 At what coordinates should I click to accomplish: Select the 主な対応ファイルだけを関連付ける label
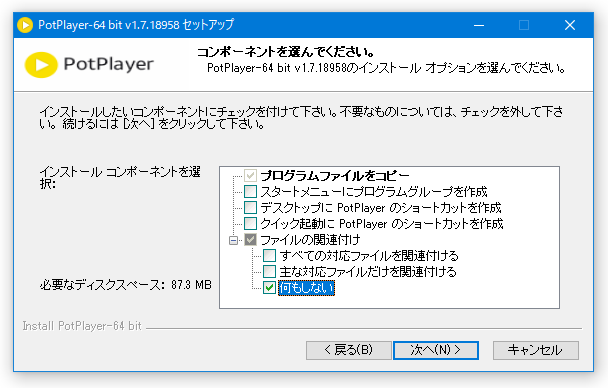pos(368,272)
